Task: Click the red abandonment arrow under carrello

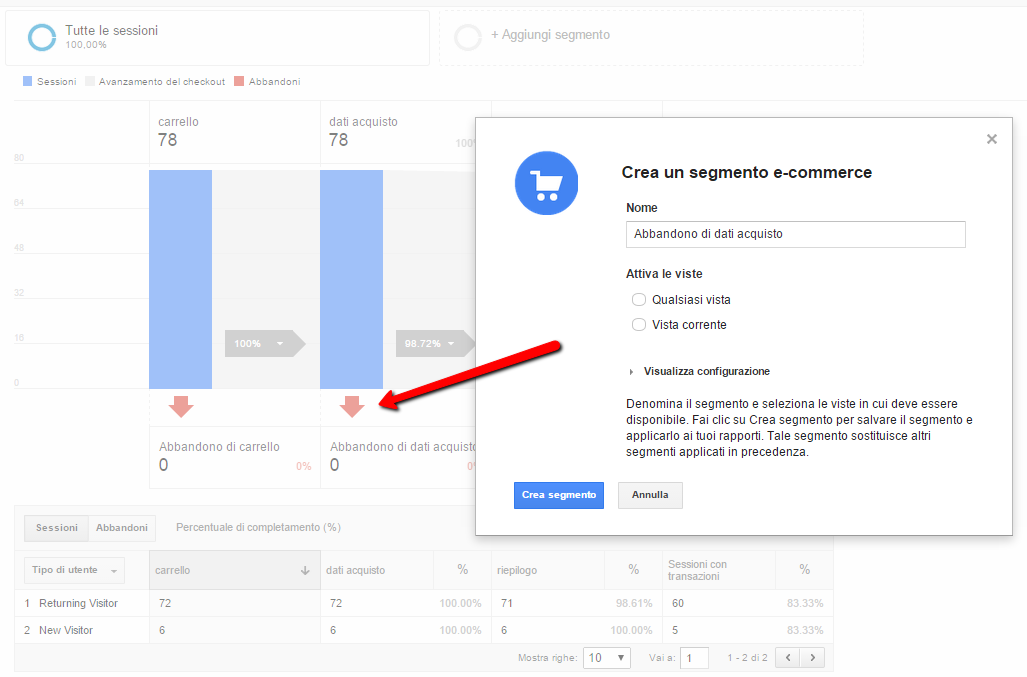Action: 181,406
